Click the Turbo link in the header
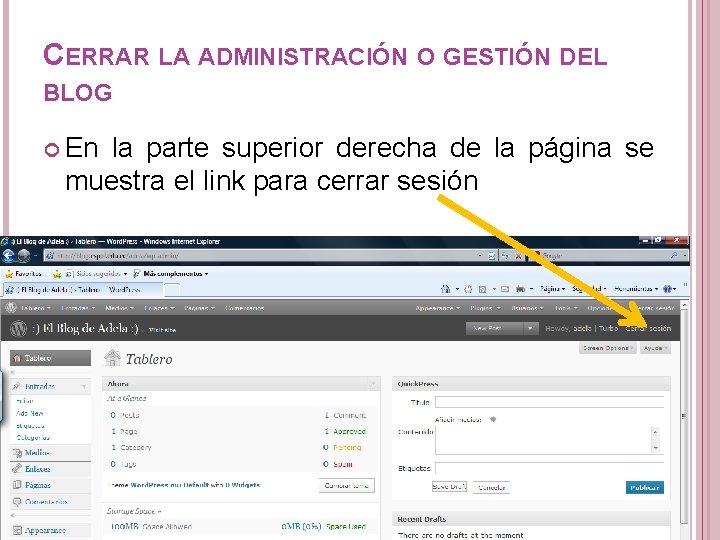720x540 pixels. pos(608,328)
